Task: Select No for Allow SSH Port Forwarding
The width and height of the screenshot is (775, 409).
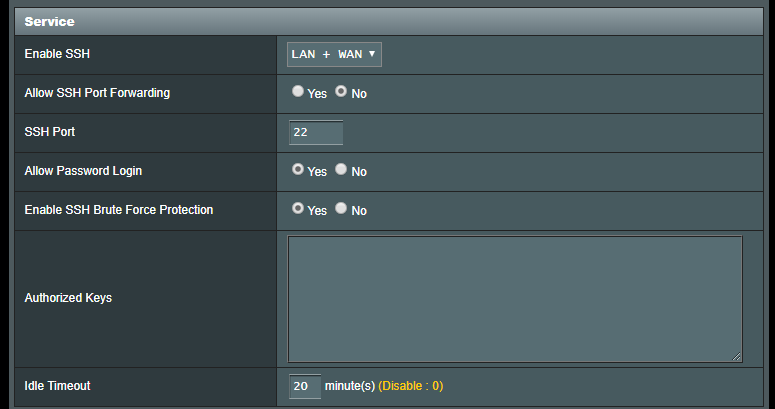Action: (341, 91)
